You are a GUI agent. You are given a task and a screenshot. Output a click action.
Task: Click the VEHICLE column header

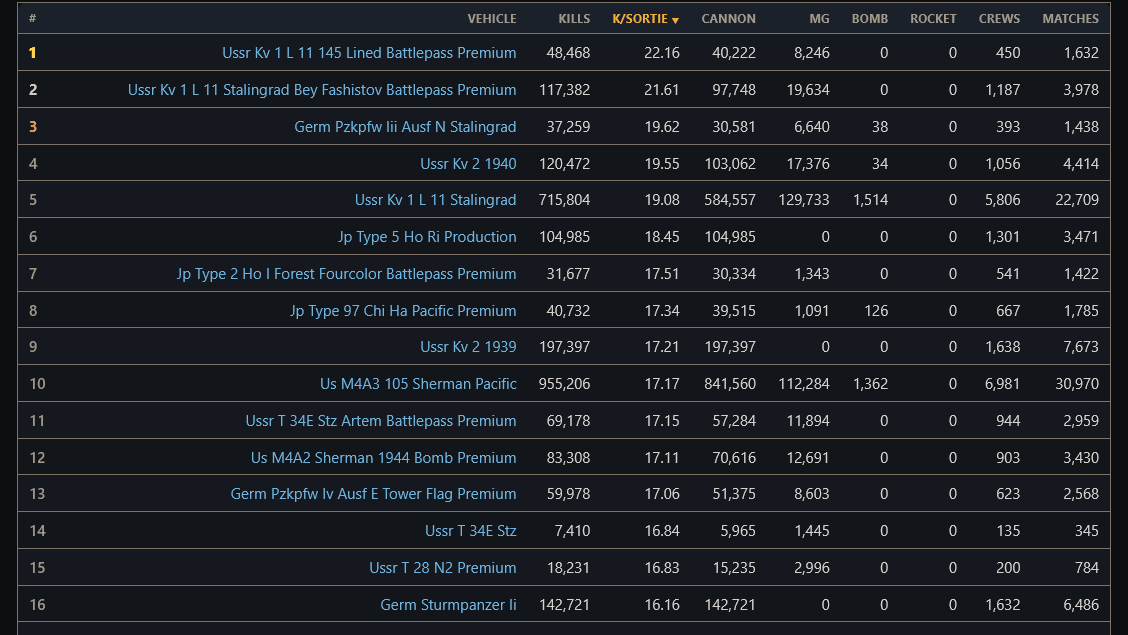(x=492, y=19)
